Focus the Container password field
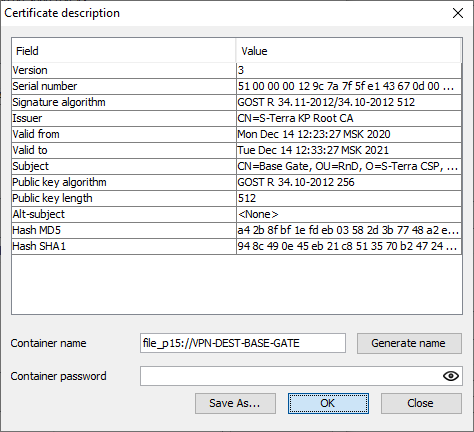474x432 pixels. [301, 376]
